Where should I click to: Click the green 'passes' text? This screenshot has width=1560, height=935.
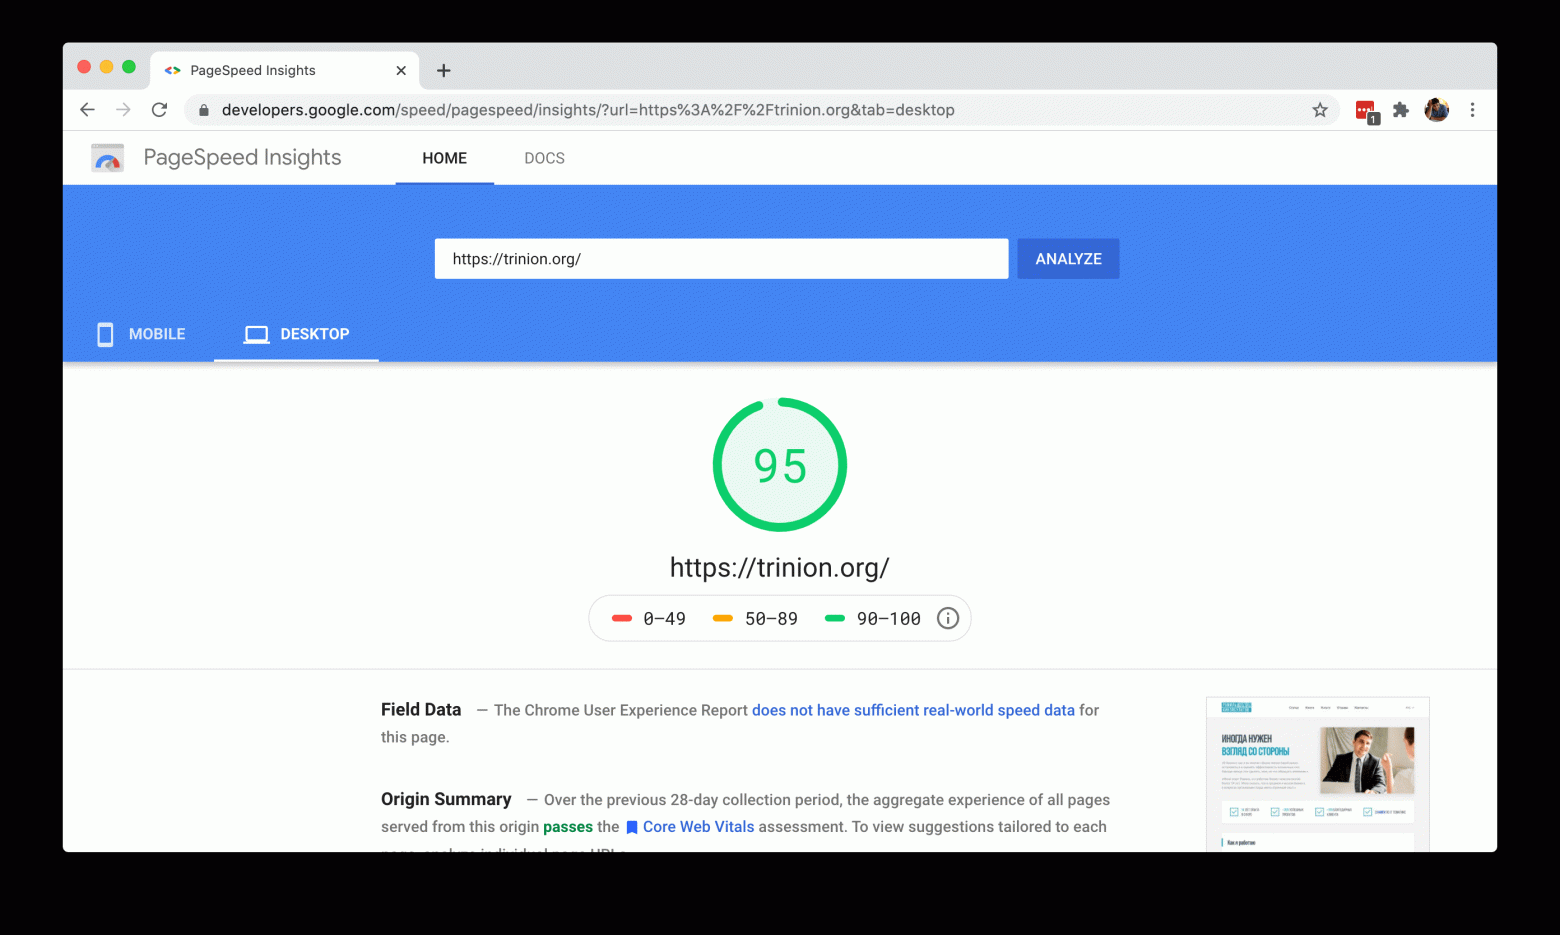568,827
